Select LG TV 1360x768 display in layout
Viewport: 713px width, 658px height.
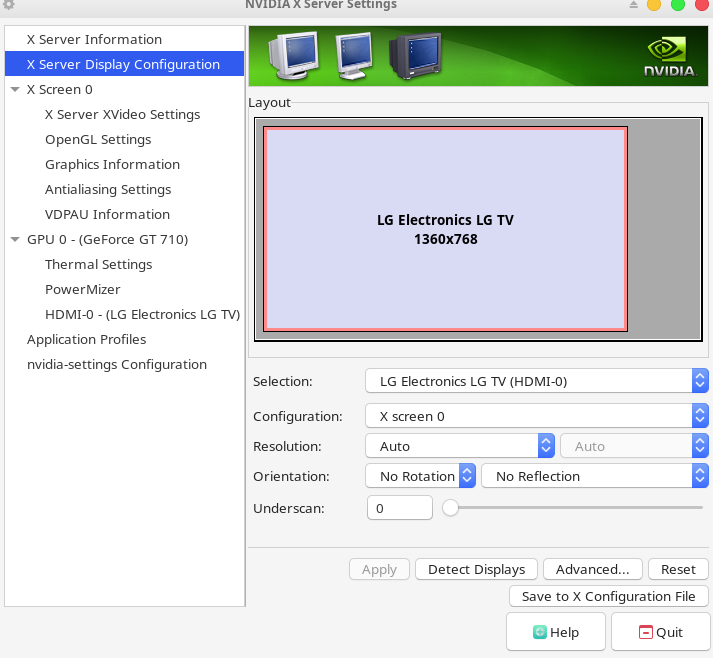tap(445, 229)
